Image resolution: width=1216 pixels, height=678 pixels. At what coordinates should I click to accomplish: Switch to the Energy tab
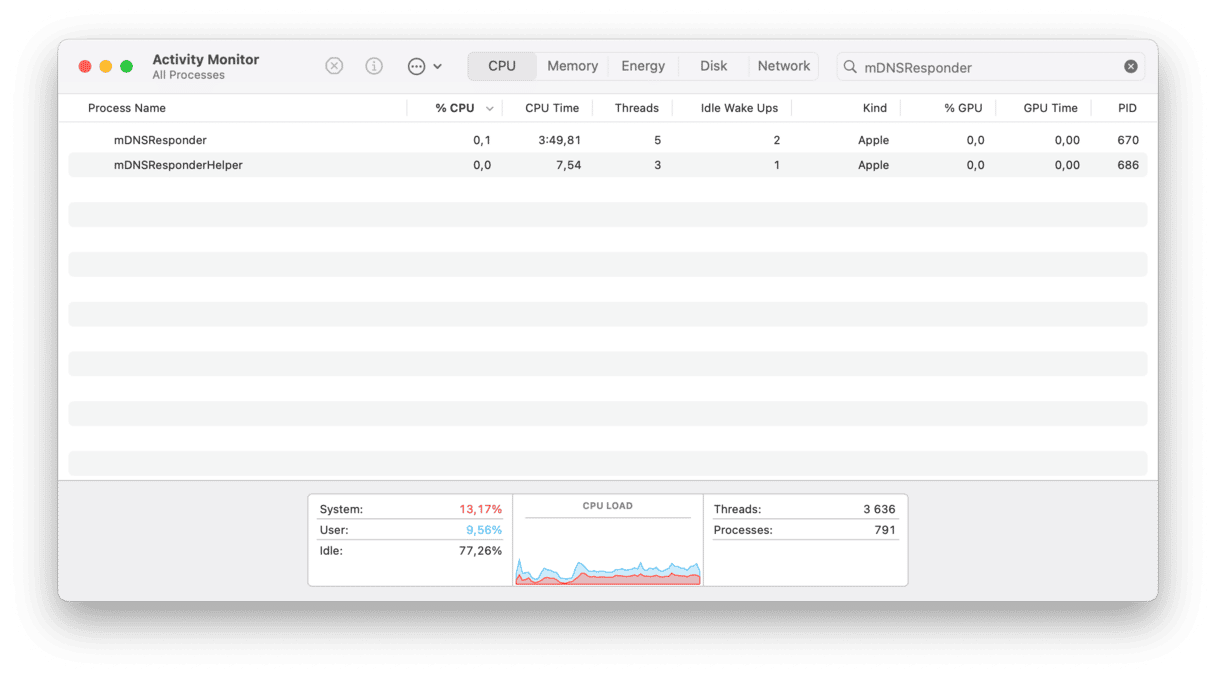click(643, 66)
